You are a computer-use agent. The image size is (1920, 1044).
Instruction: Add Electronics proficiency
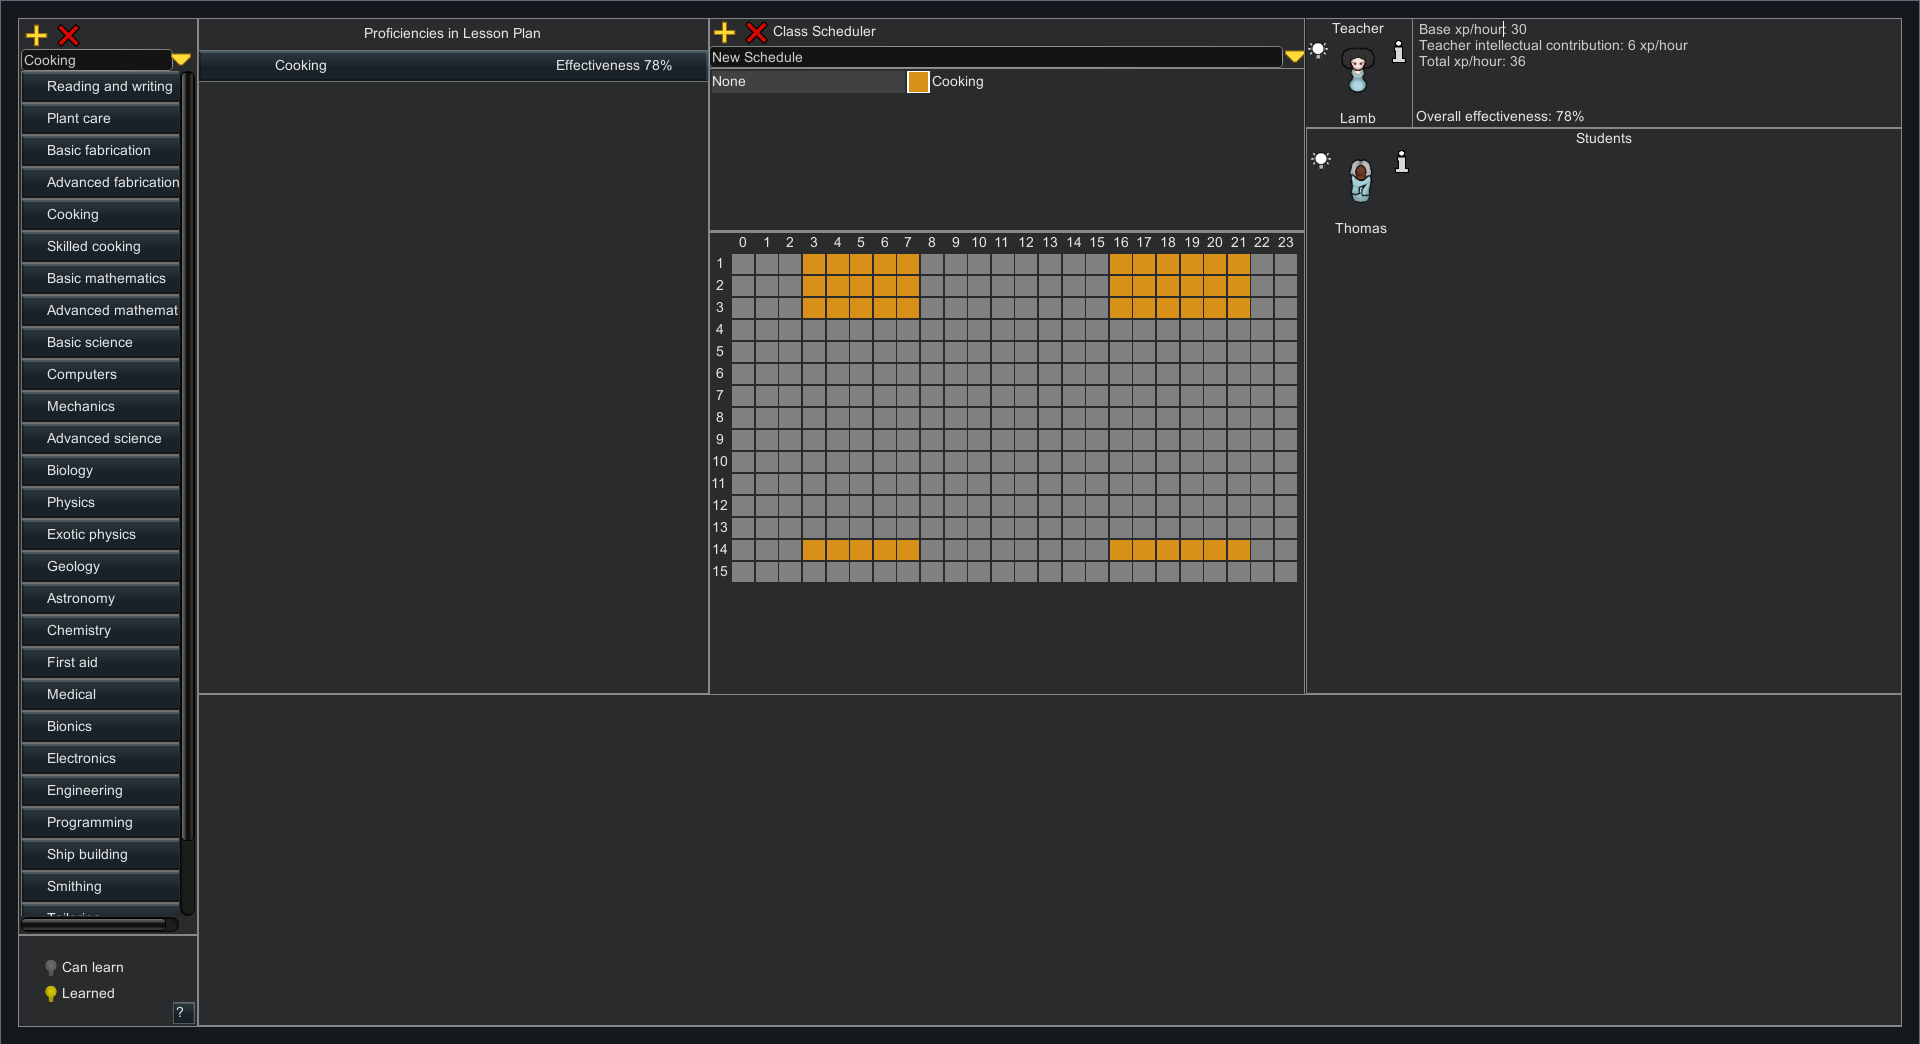[101, 759]
